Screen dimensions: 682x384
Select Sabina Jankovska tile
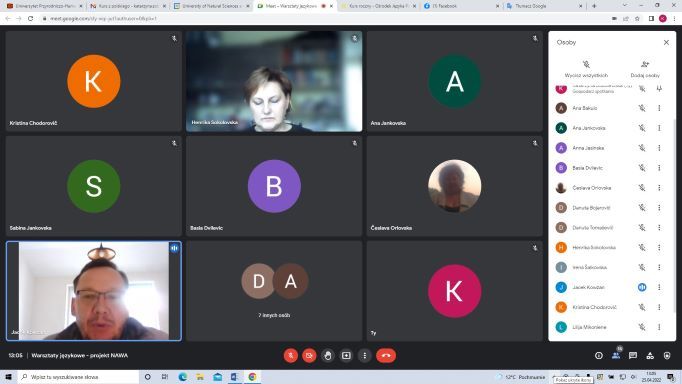click(x=94, y=186)
